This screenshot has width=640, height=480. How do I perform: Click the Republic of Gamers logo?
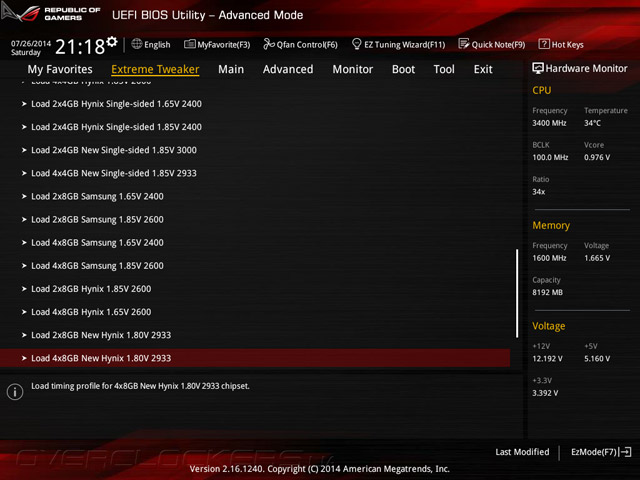click(x=51, y=13)
